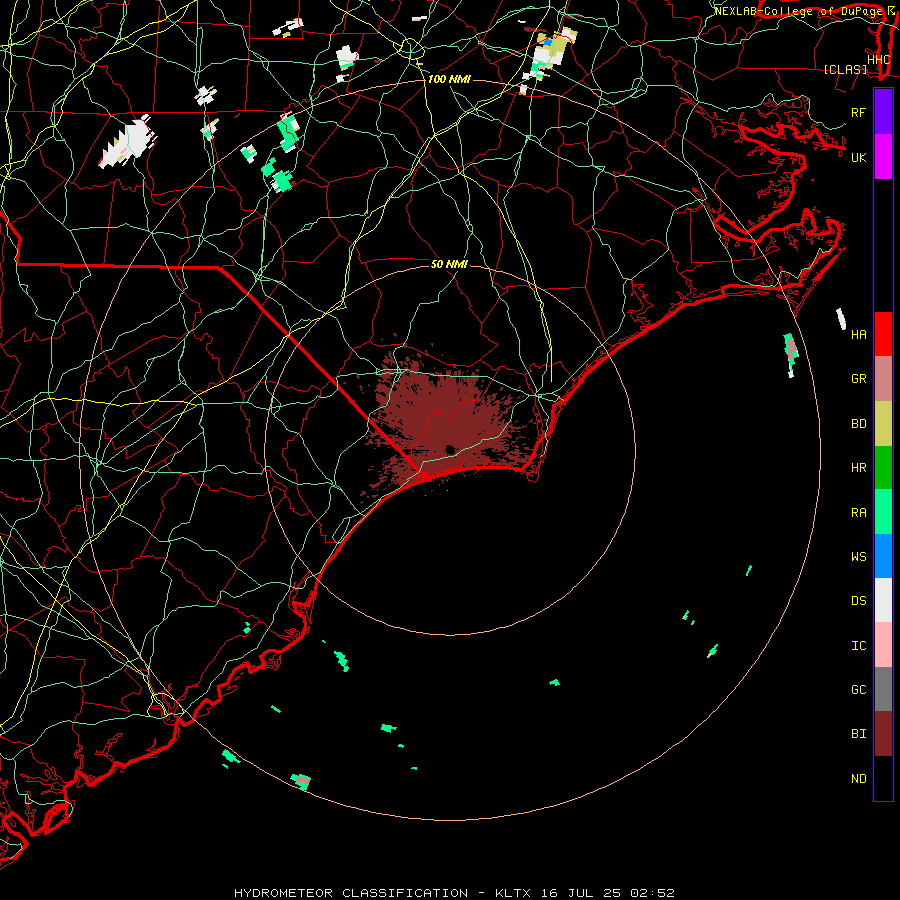Click the 50 NMI range ring label
The image size is (900, 900).
(449, 264)
